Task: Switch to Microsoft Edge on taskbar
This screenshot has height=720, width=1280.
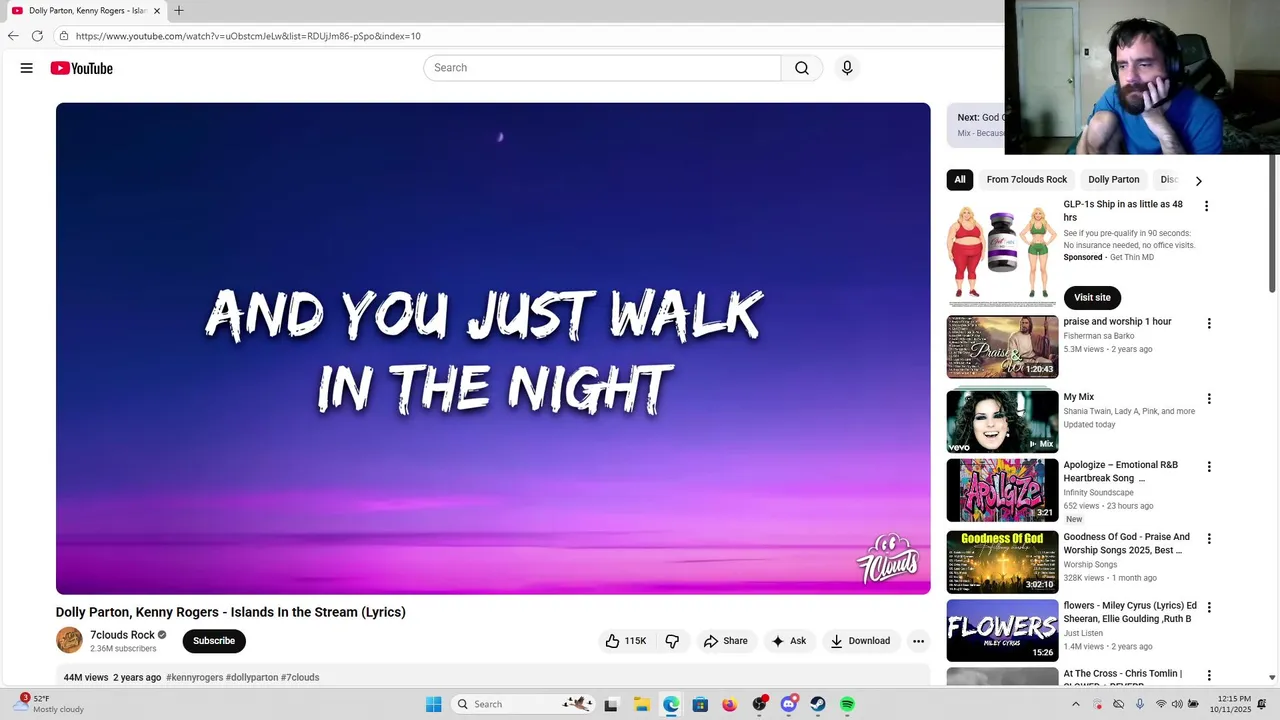Action: 671,704
